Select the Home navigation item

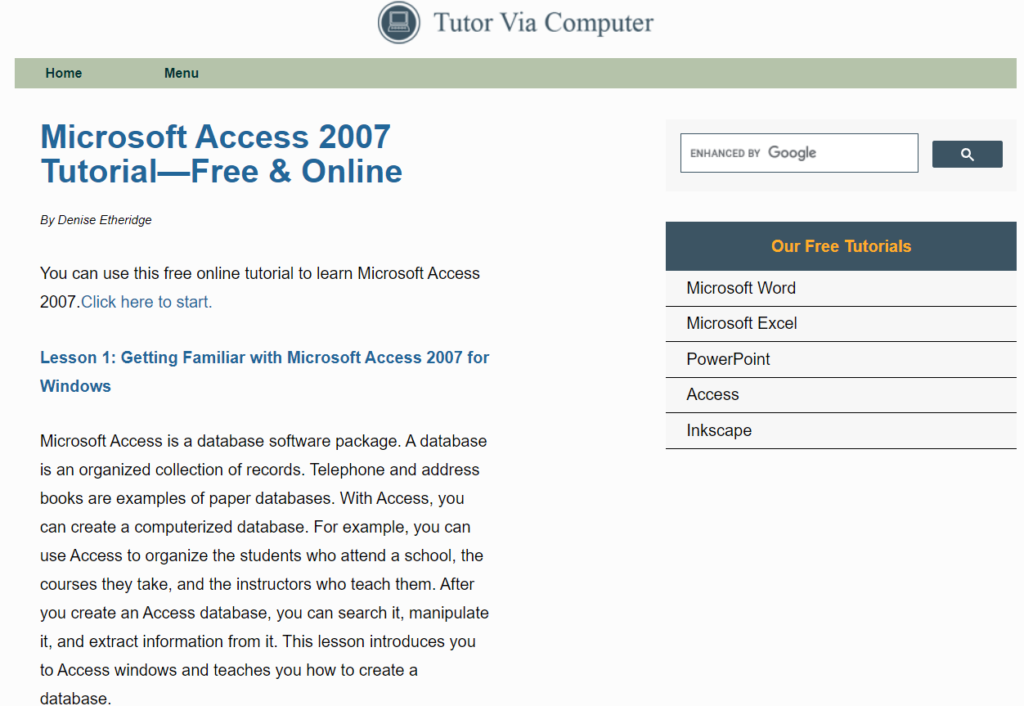click(63, 73)
